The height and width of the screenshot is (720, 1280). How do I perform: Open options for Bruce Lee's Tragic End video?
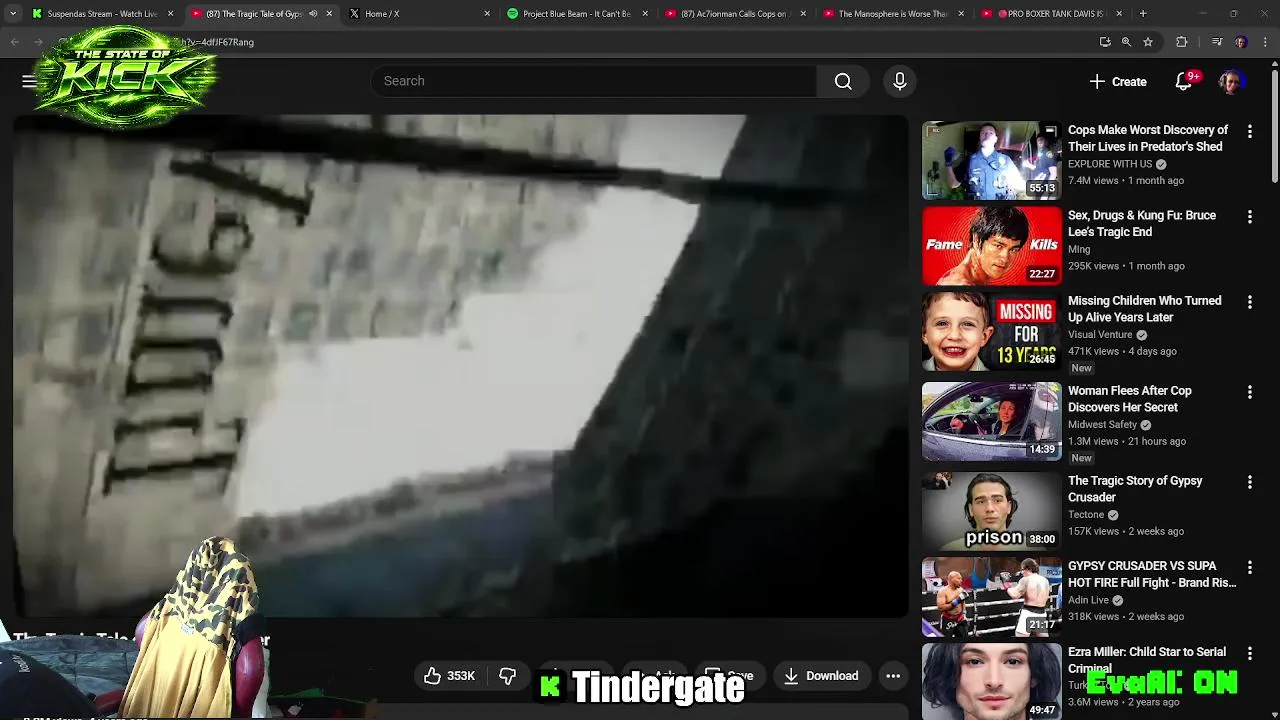pos(1249,217)
